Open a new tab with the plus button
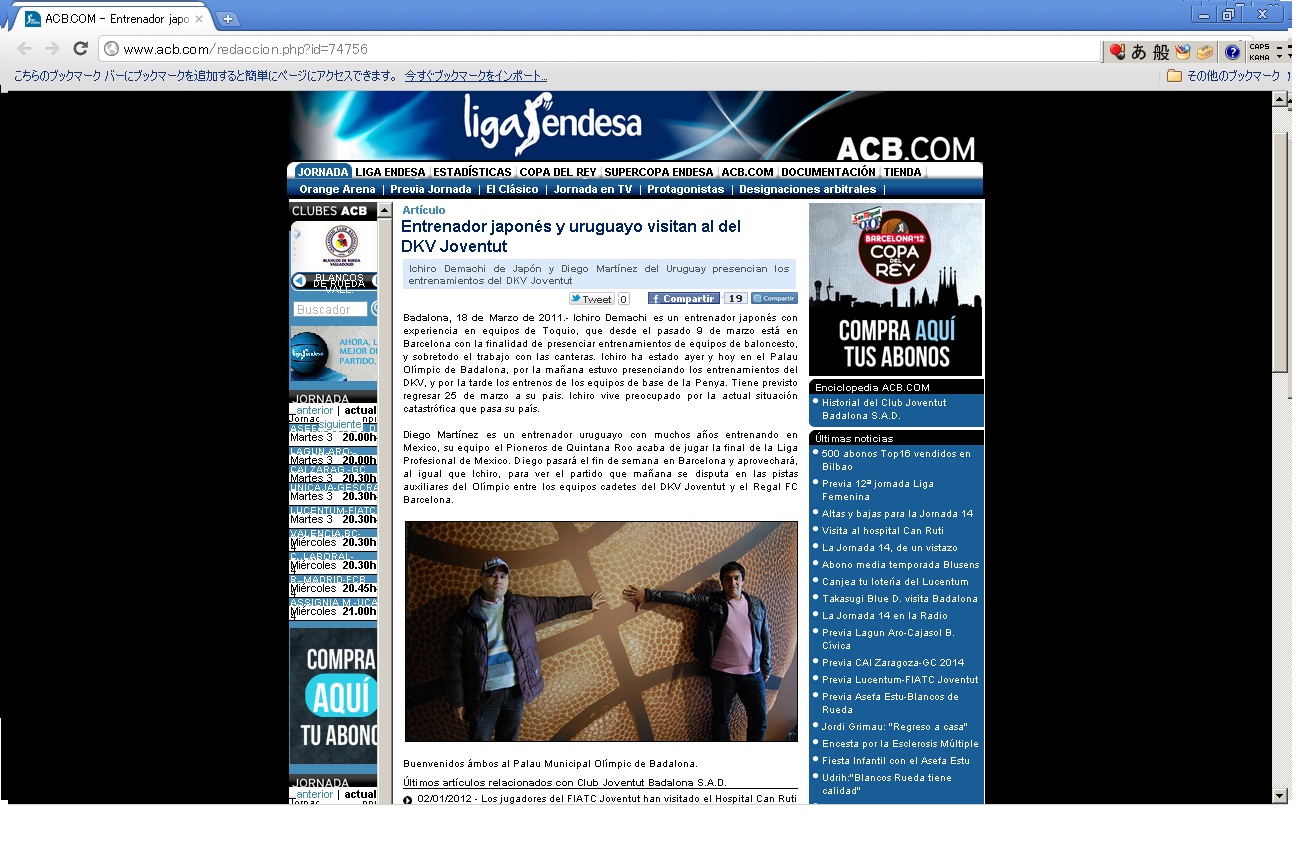The height and width of the screenshot is (844, 1300). click(228, 18)
